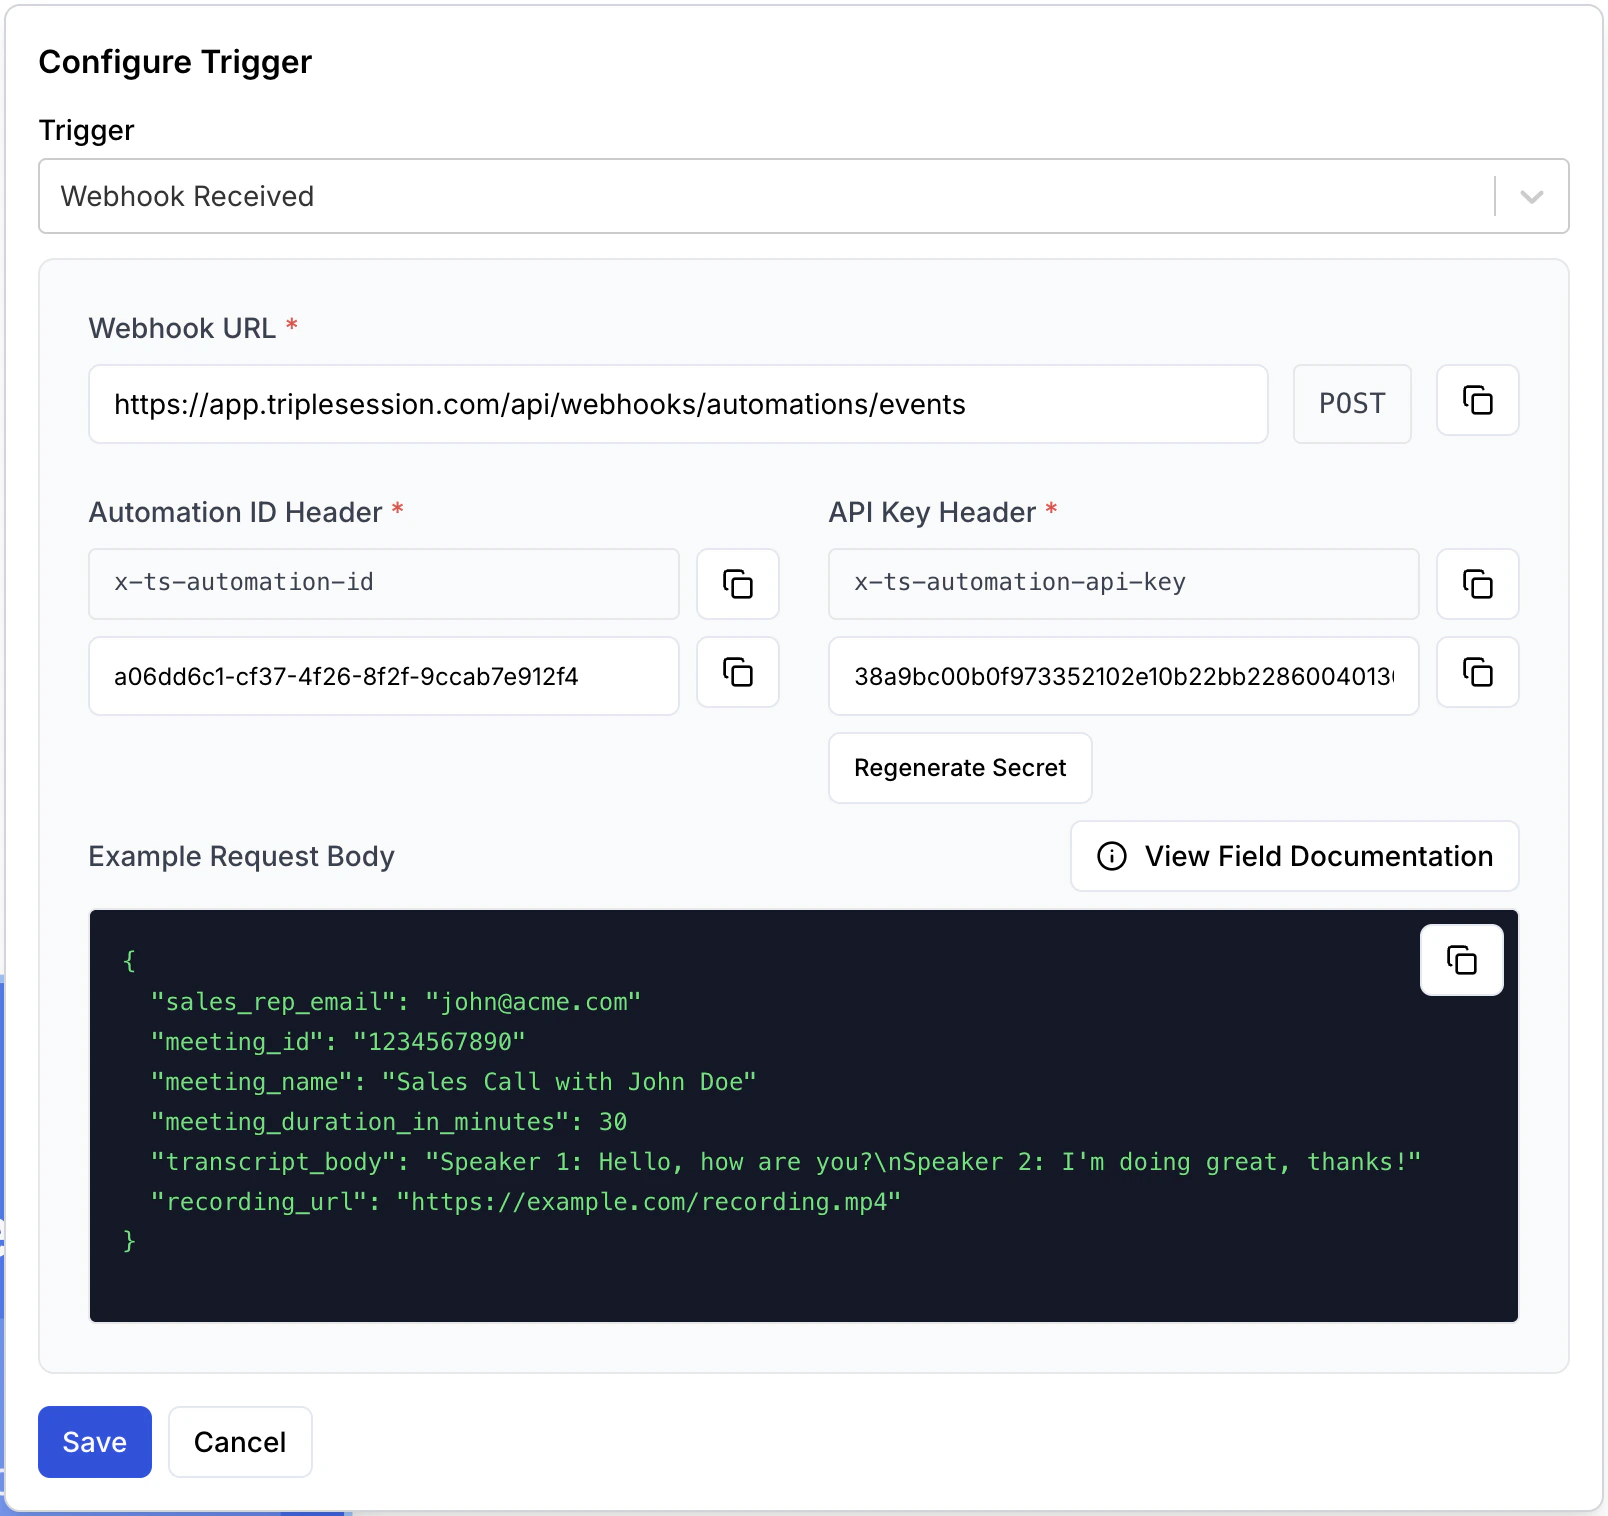Copy the example request body JSON
1608x1516 pixels.
point(1461,960)
